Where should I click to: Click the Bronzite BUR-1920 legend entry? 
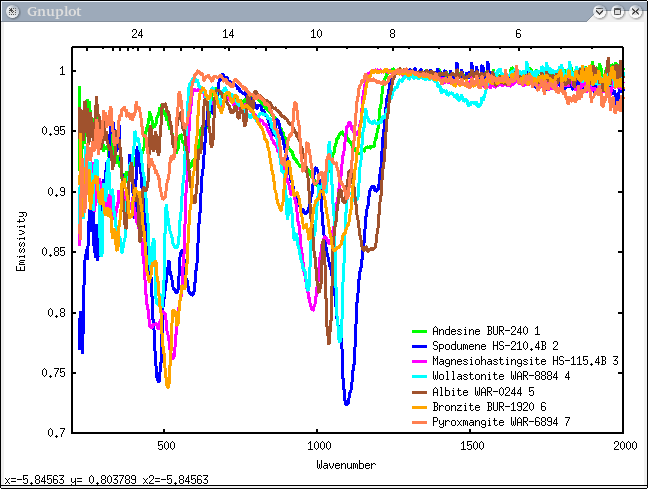479,407
